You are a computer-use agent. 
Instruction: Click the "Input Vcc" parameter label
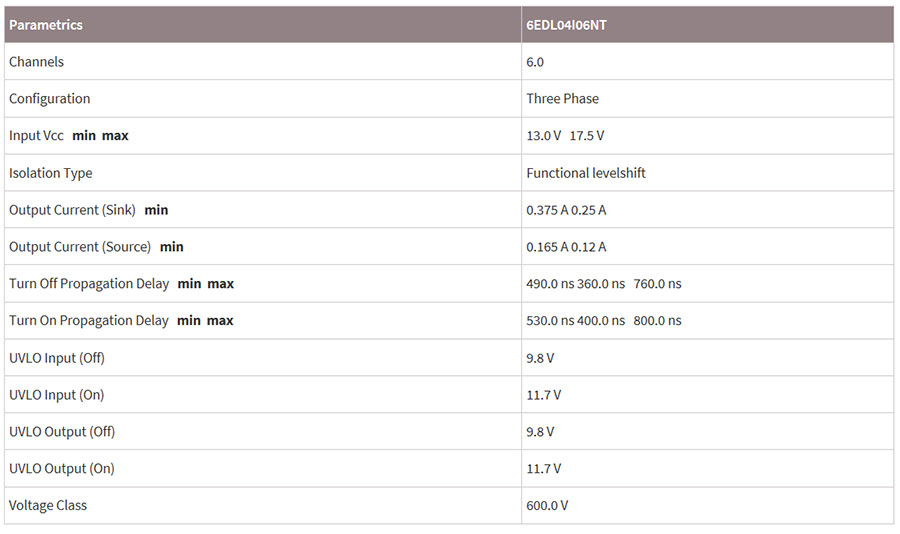(x=36, y=136)
